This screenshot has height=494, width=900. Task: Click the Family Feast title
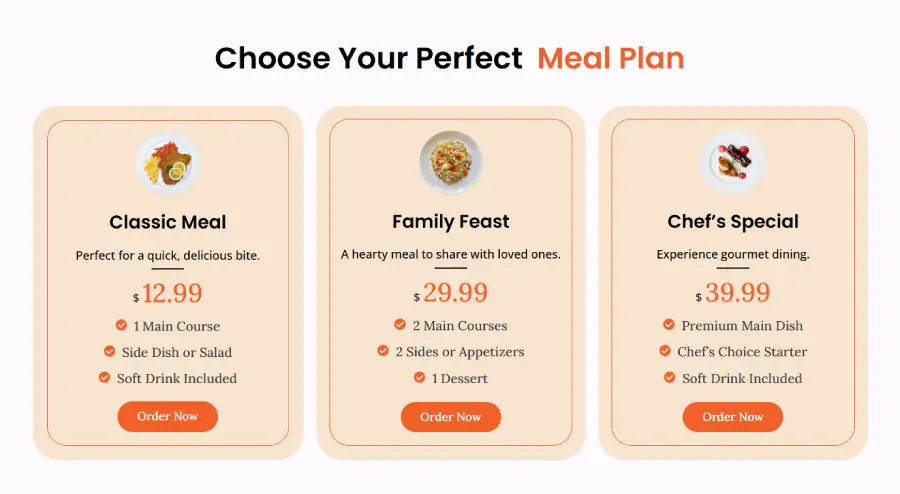coord(451,221)
